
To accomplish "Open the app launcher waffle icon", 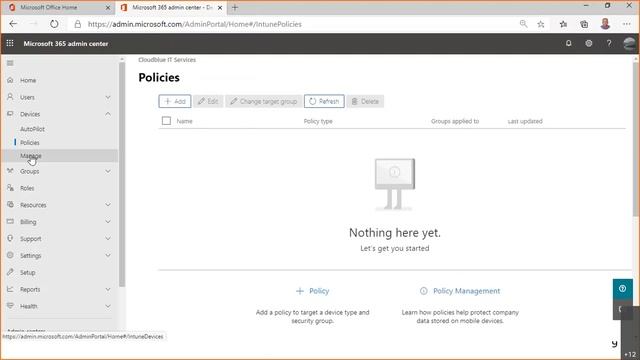I will coord(10,43).
